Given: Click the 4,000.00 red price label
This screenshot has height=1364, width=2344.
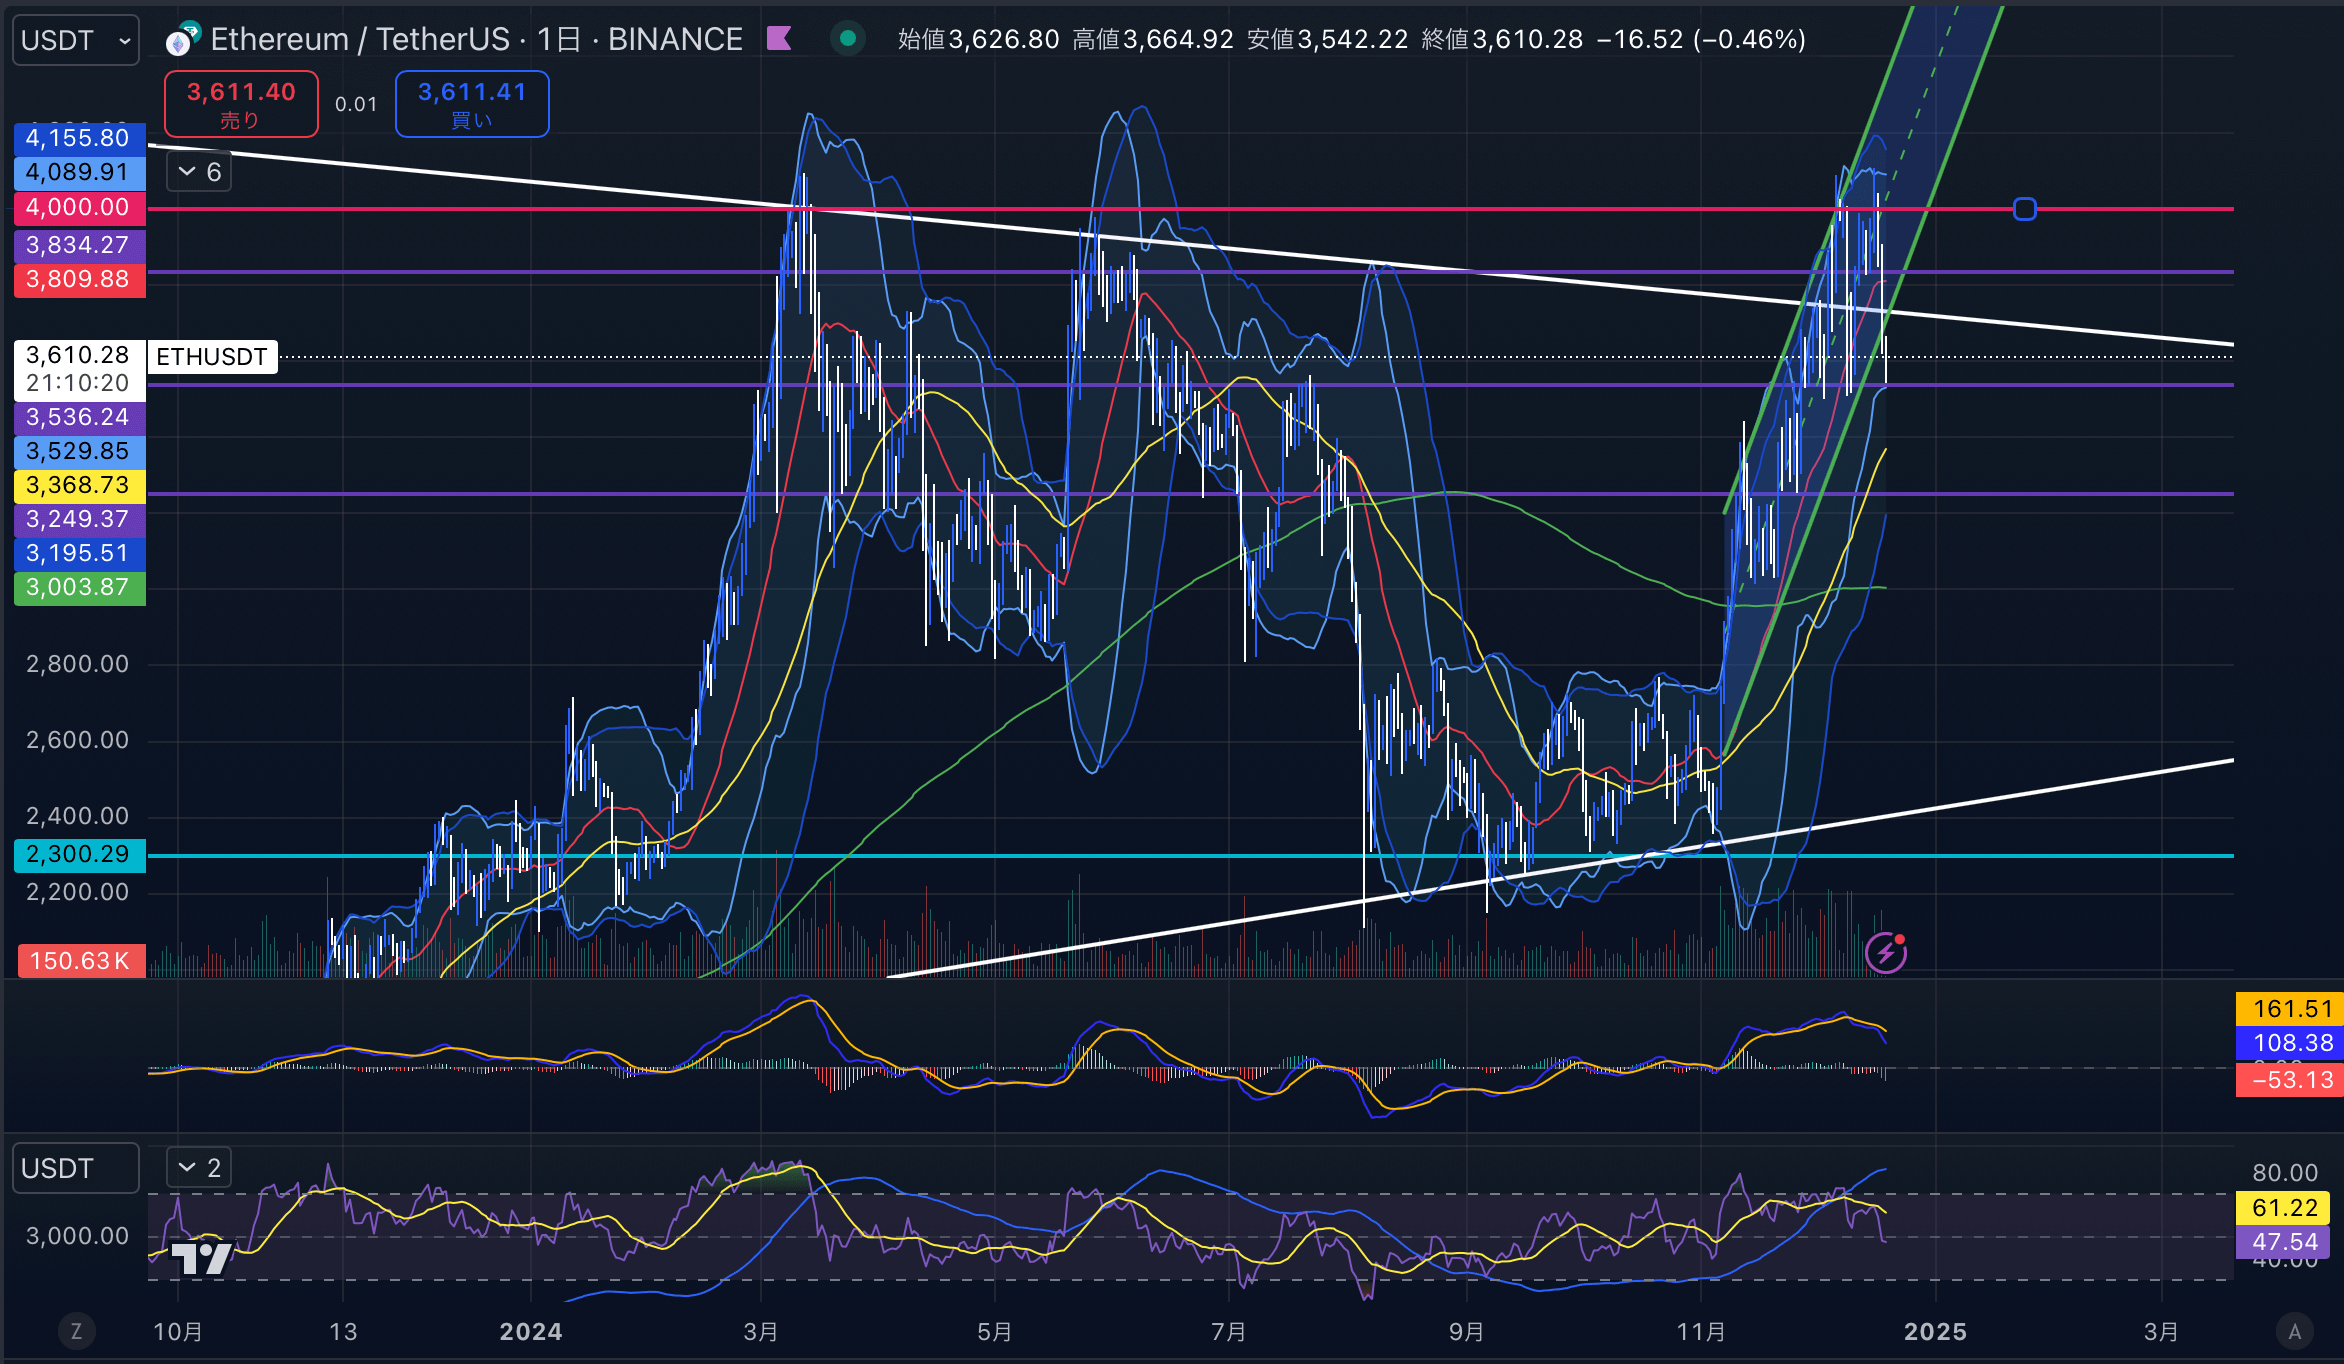Looking at the screenshot, I should point(80,207).
